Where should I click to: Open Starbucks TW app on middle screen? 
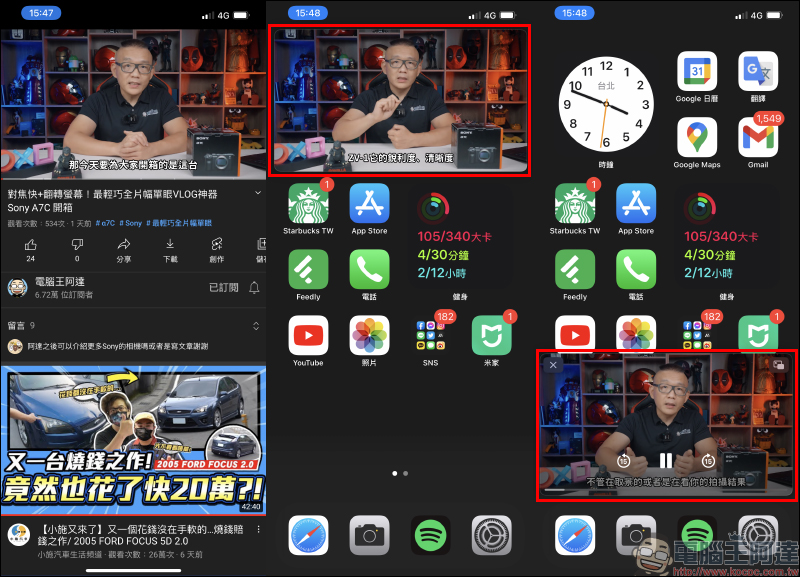[x=308, y=204]
